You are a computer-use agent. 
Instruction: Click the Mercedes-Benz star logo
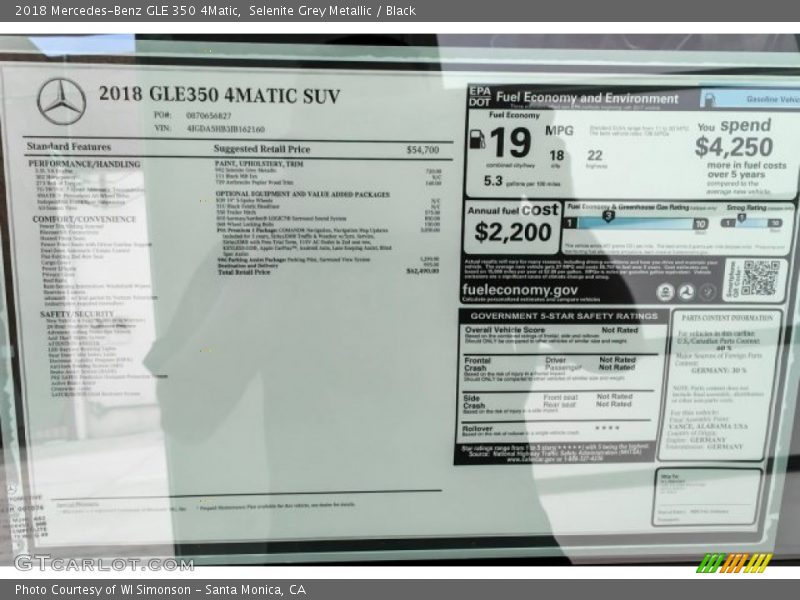pos(62,102)
